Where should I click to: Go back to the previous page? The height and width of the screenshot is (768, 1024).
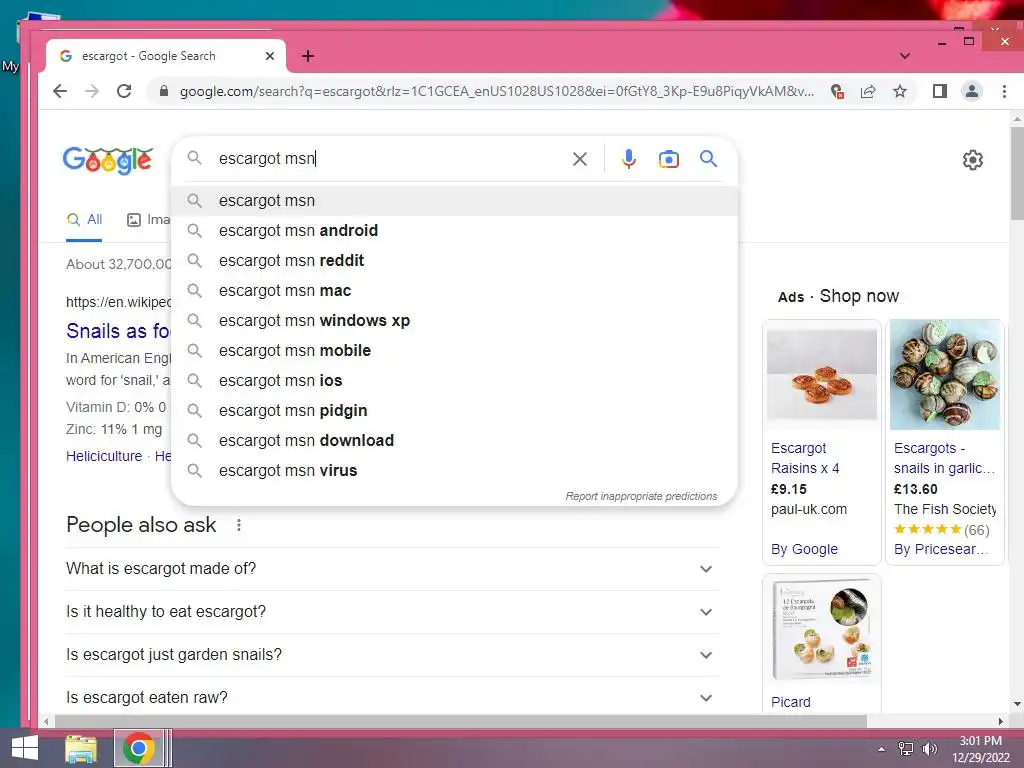pos(60,91)
